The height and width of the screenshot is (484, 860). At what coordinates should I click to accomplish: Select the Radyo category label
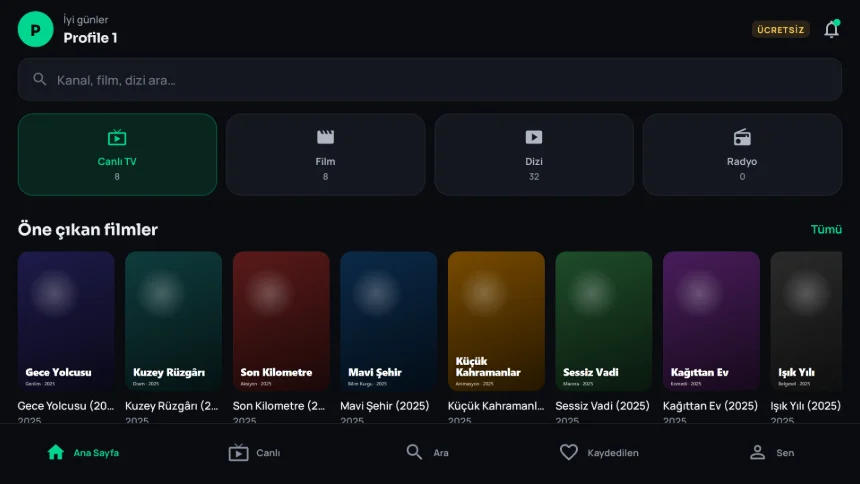742,161
